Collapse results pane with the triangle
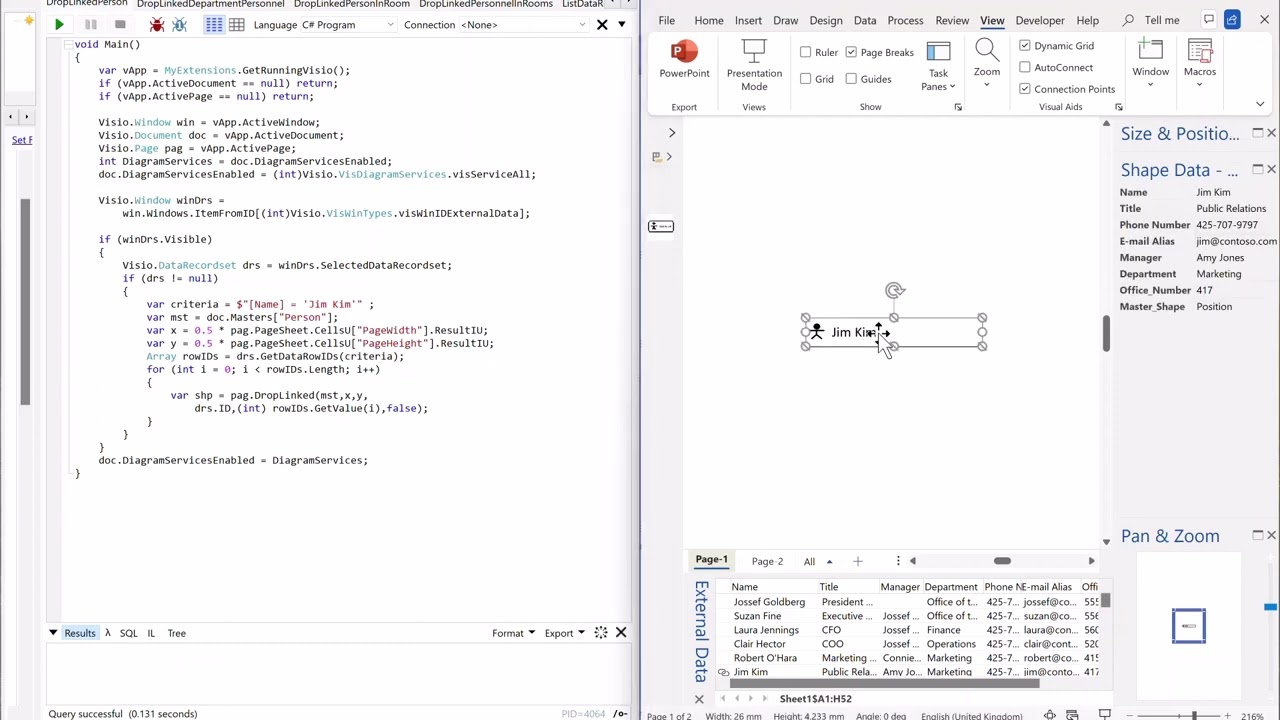The image size is (1280, 720). (53, 633)
